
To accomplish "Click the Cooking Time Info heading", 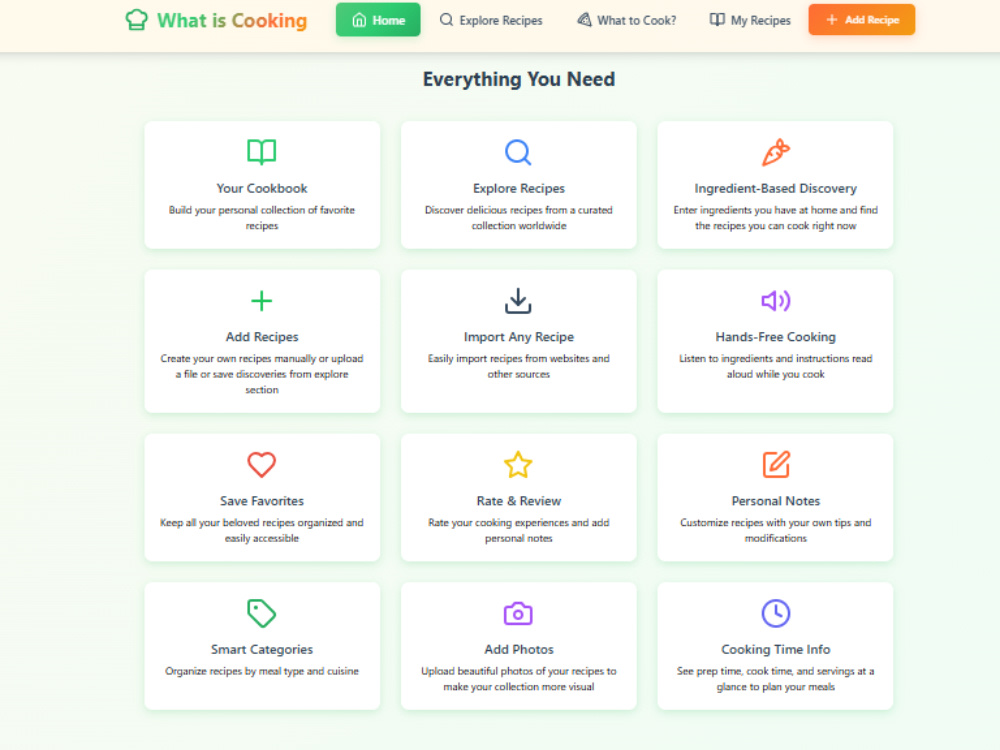I will 776,649.
